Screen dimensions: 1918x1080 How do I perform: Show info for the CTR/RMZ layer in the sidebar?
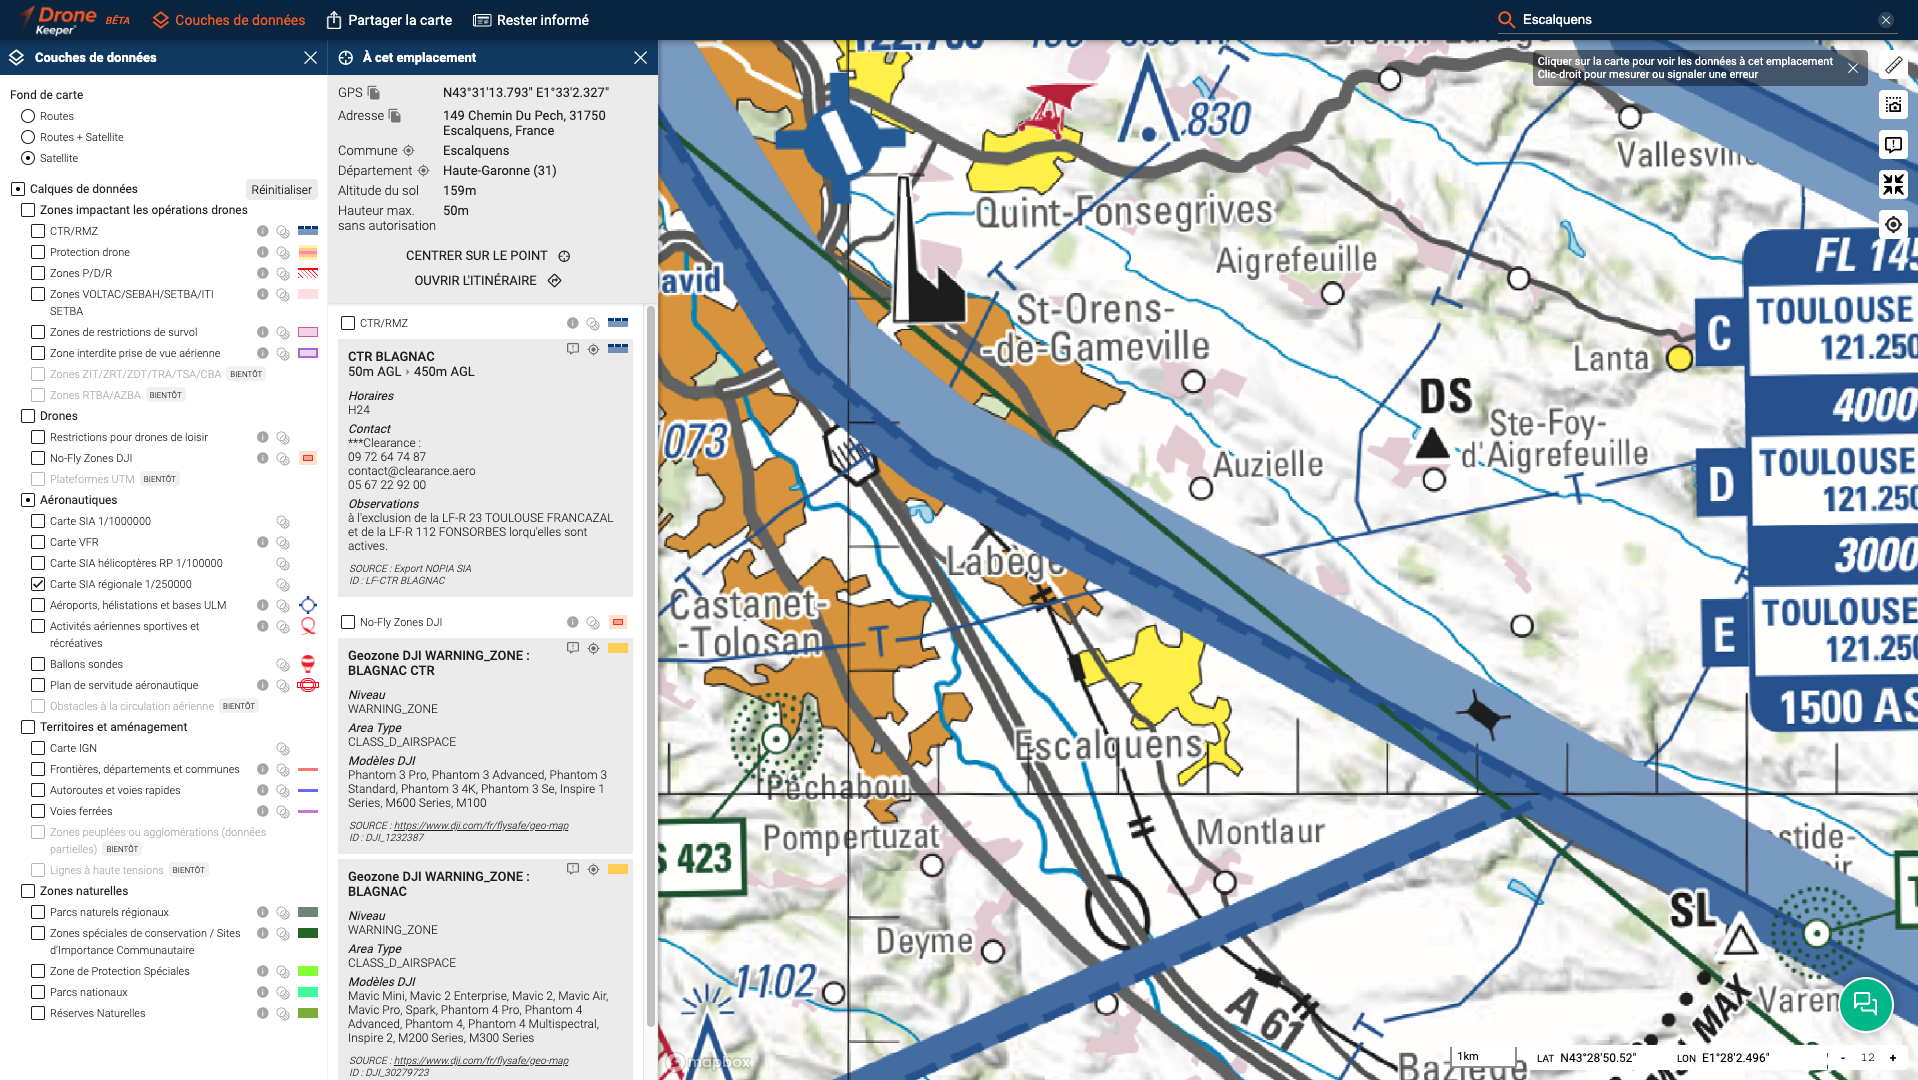262,231
